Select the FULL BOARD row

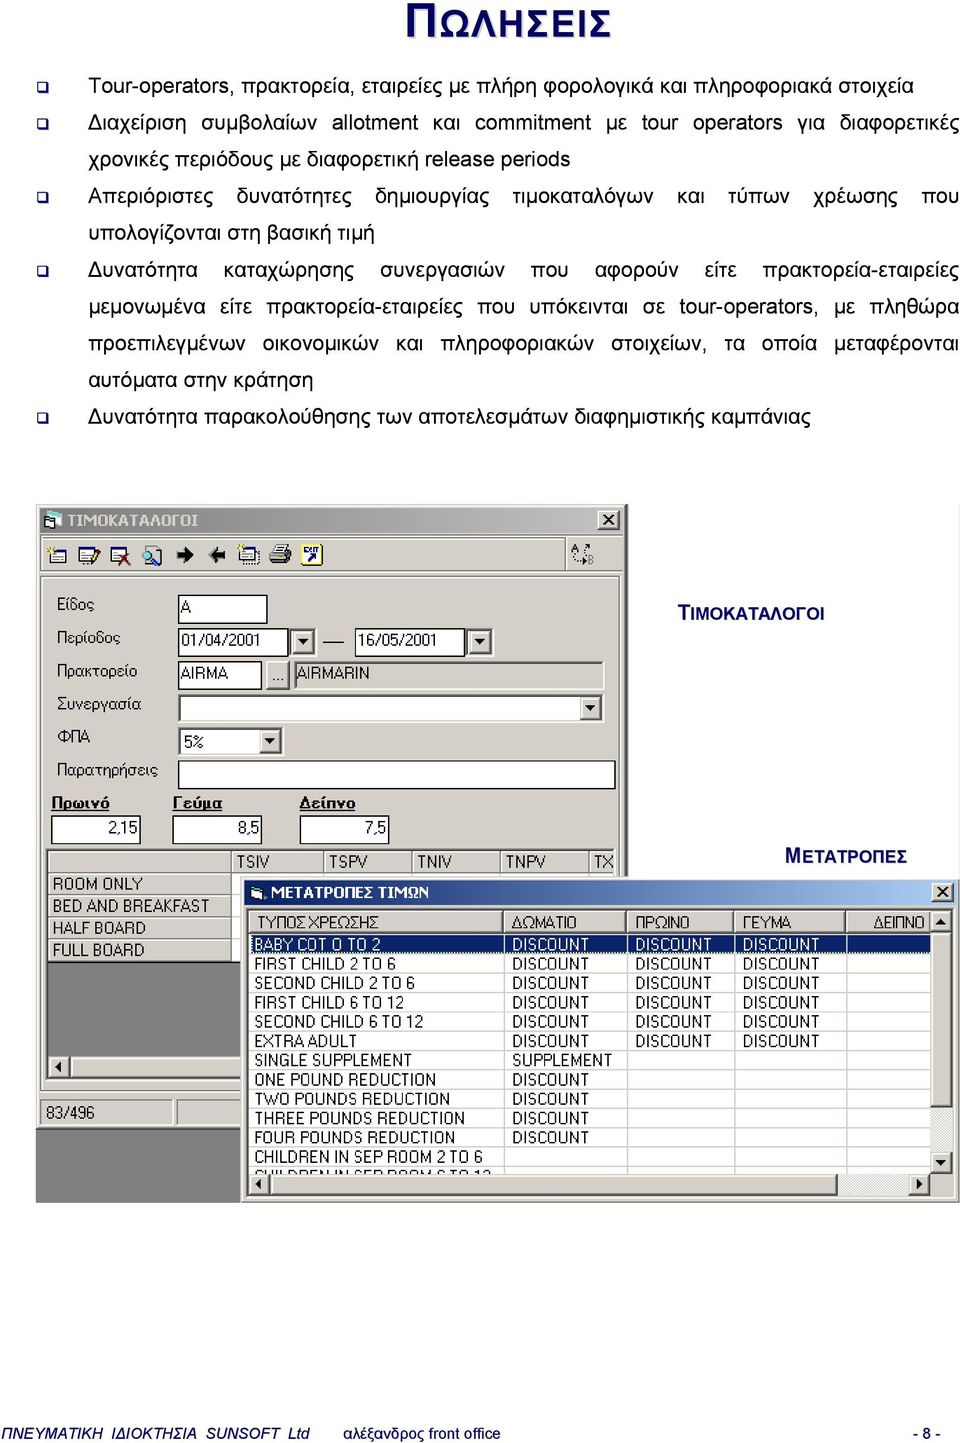[x=140, y=950]
